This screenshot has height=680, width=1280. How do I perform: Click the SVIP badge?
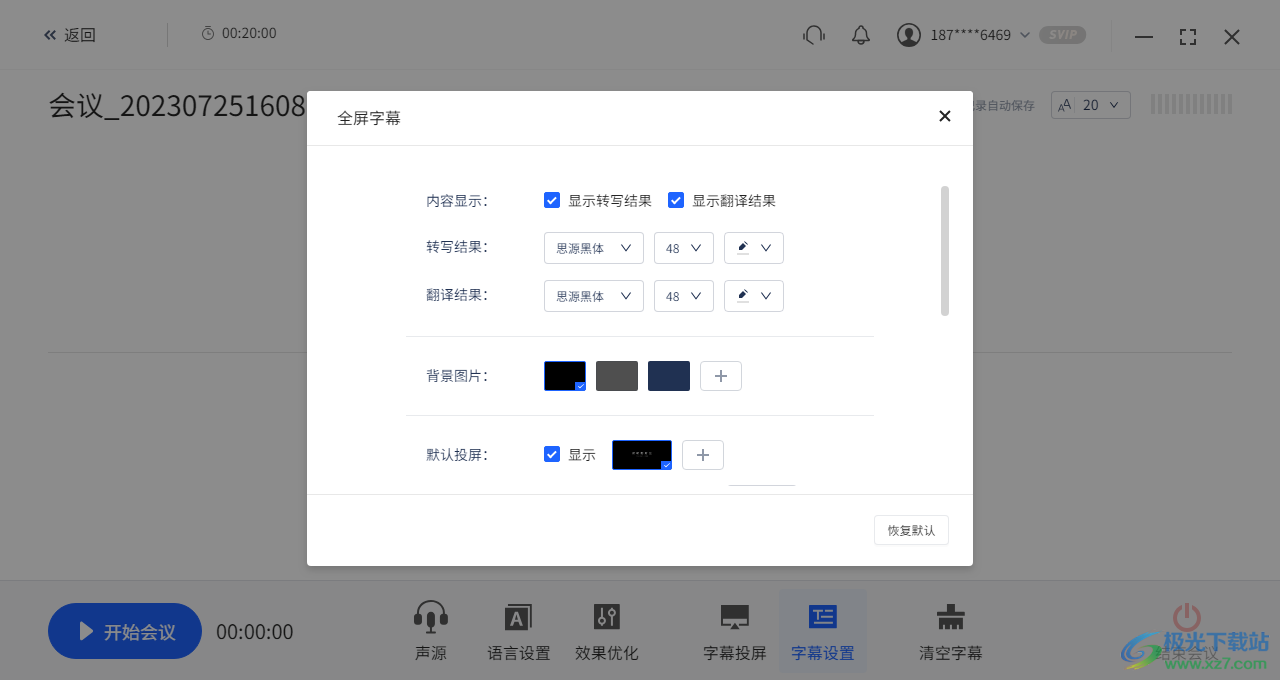pyautogui.click(x=1061, y=34)
